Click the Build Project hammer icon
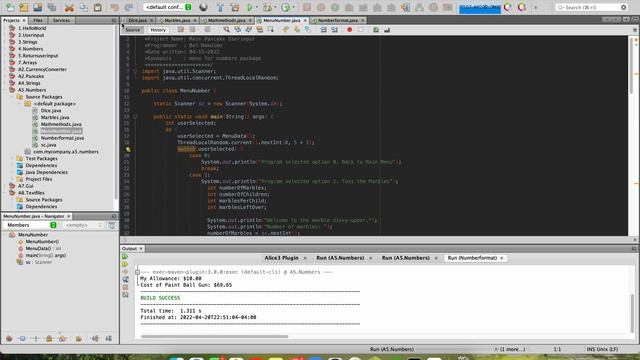640x360 pixels. [220, 7]
